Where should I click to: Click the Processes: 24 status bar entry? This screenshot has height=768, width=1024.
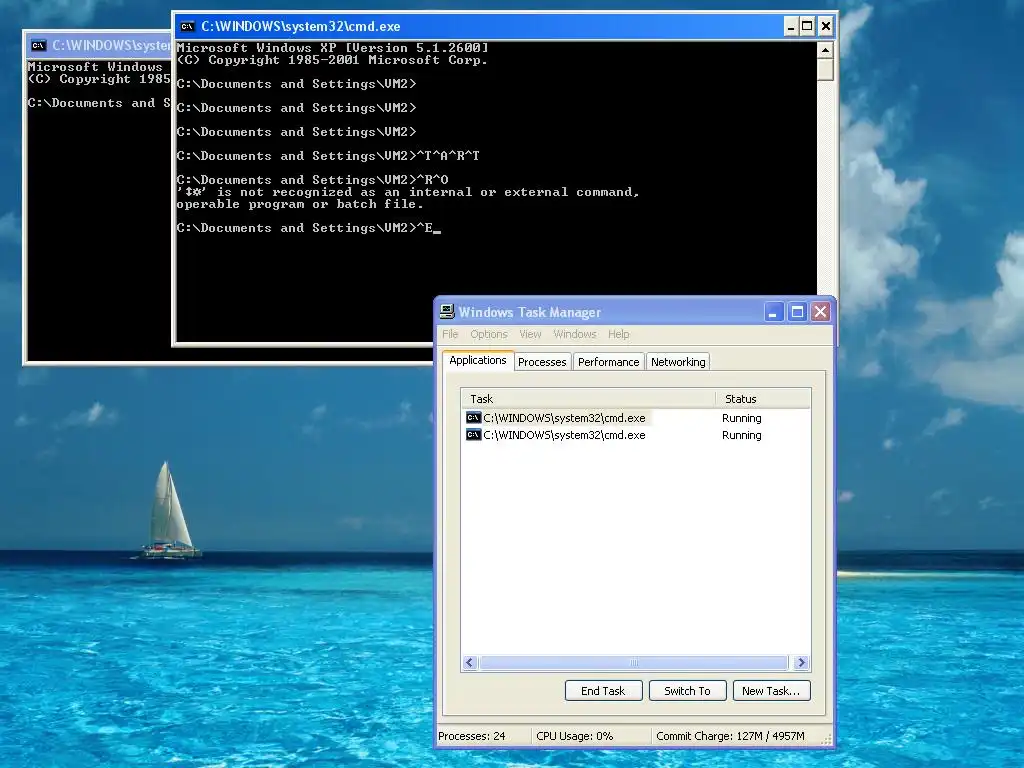tap(472, 736)
